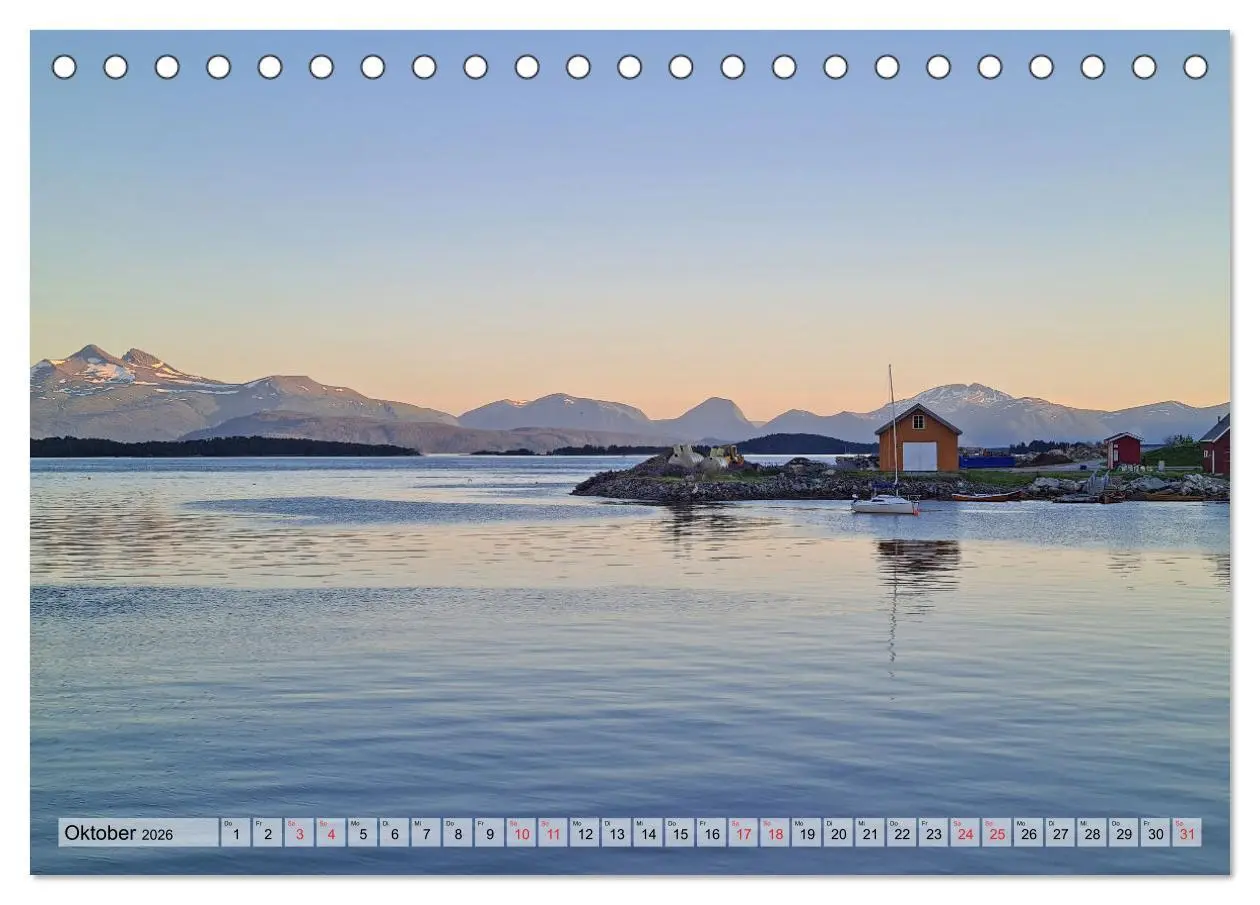This screenshot has height=905, width=1260.
Task: Select day 15 (Do) cell
Action: (x=680, y=833)
